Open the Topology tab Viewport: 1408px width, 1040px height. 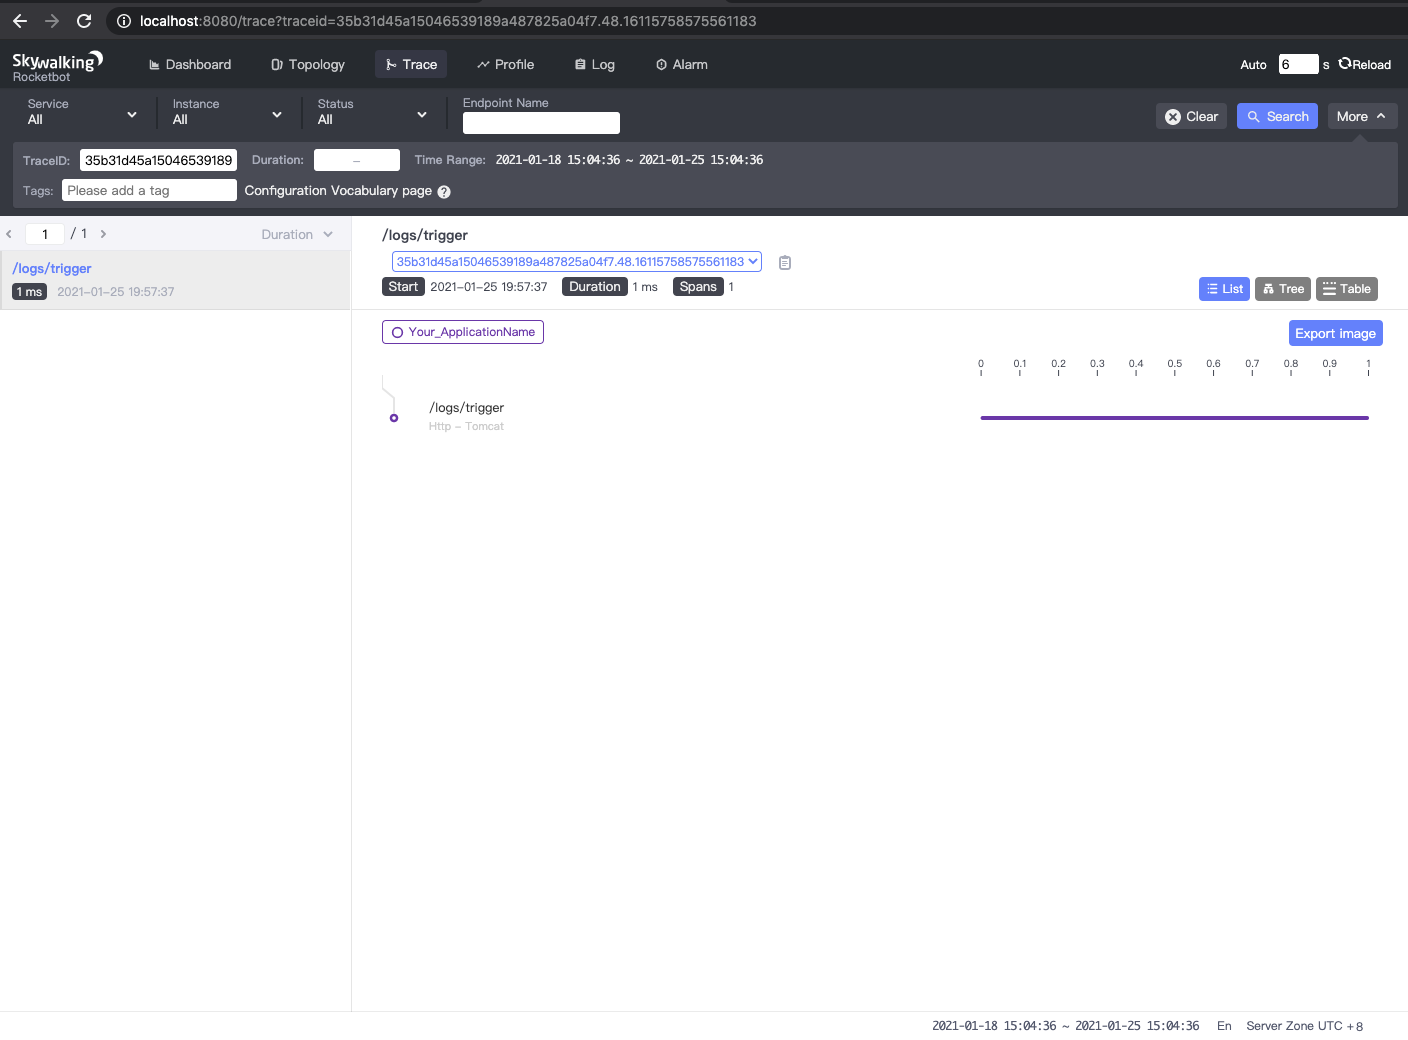tap(308, 64)
